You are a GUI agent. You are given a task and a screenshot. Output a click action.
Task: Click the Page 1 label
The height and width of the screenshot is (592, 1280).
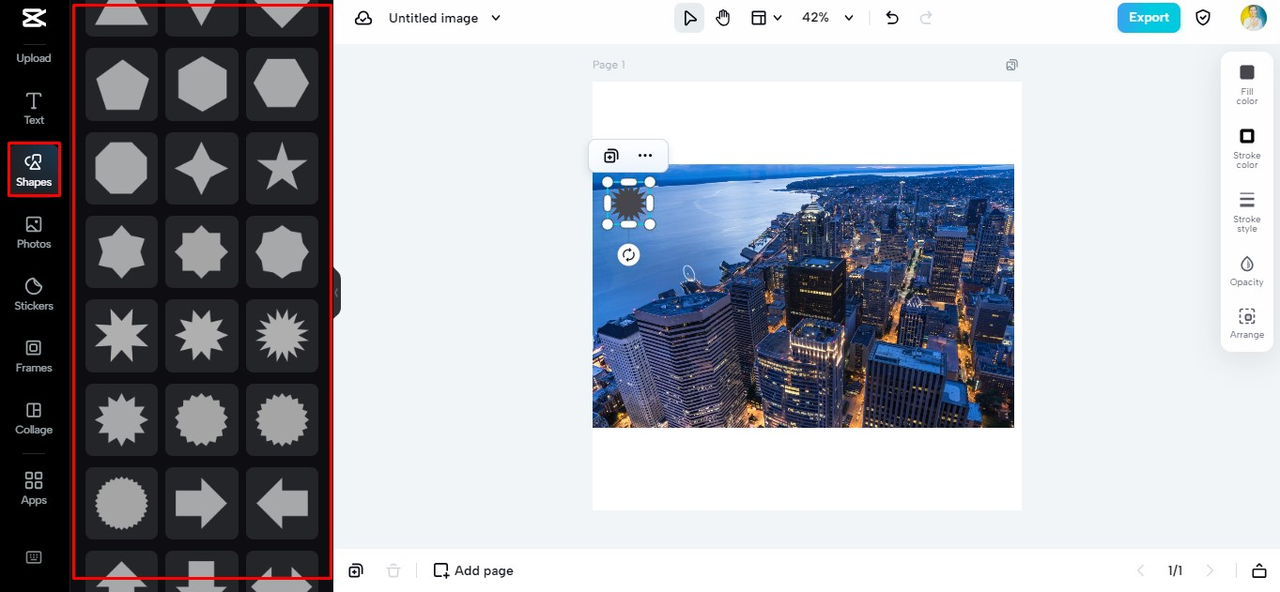(x=609, y=65)
